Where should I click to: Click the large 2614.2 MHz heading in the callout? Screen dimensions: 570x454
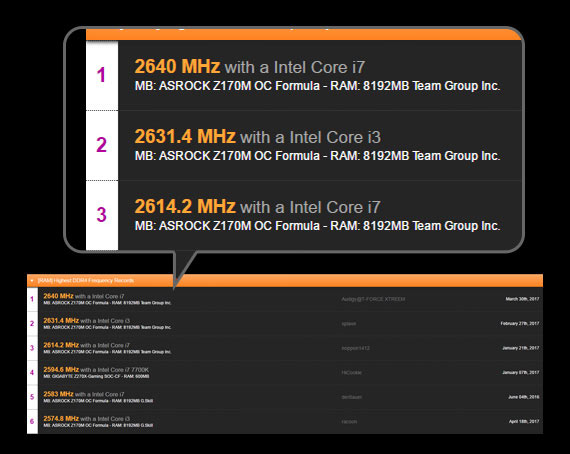click(185, 206)
